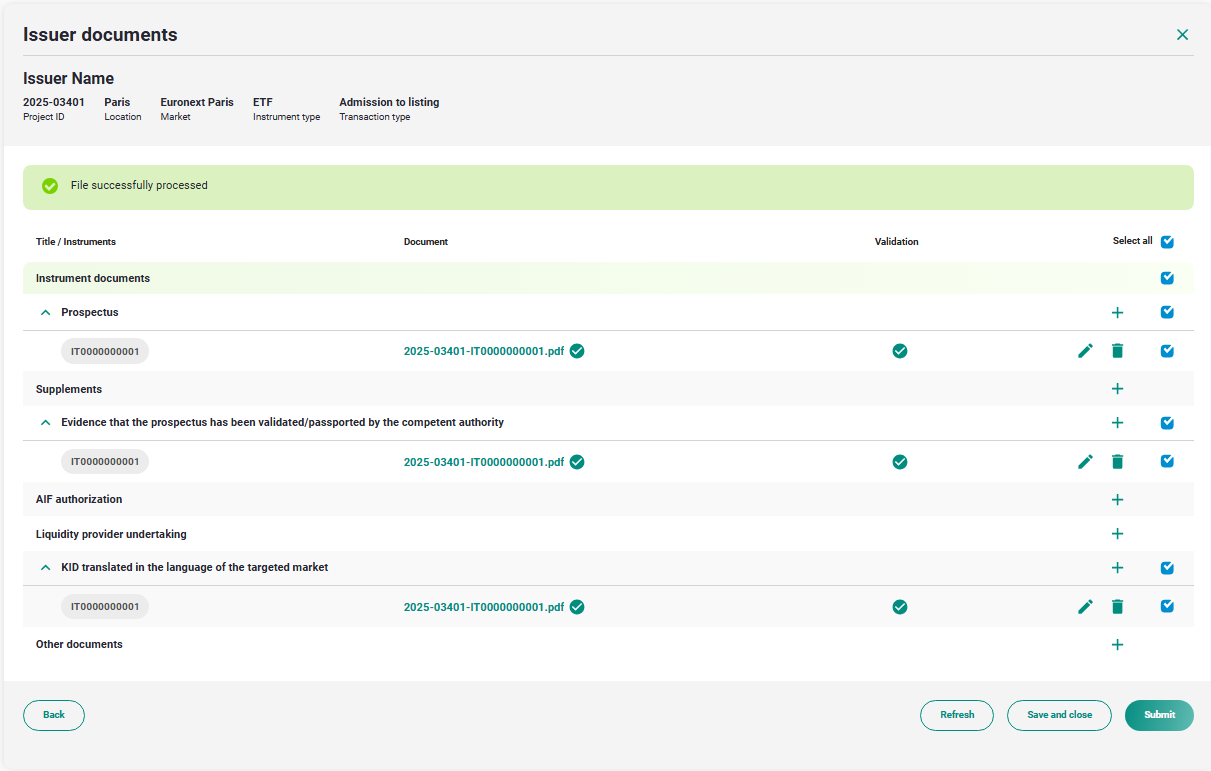Go back using the Back button
Screen dimensions: 1211x771
[x=54, y=715]
